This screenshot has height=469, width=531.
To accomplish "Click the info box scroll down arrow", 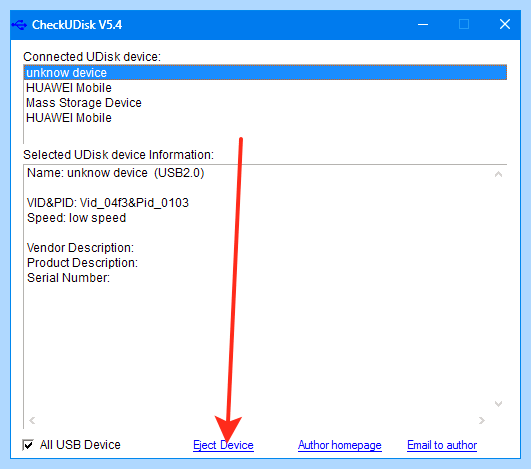I will coord(498,404).
